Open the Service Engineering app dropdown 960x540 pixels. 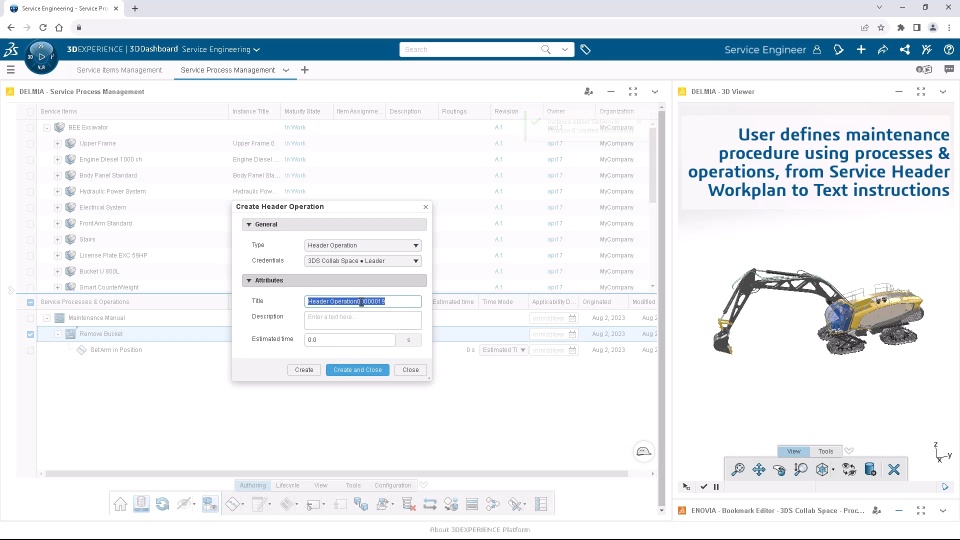(x=257, y=50)
